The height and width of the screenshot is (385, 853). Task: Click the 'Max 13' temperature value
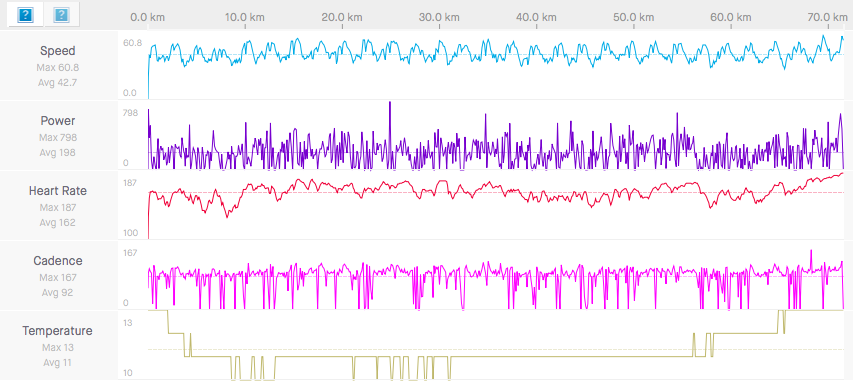pos(58,347)
